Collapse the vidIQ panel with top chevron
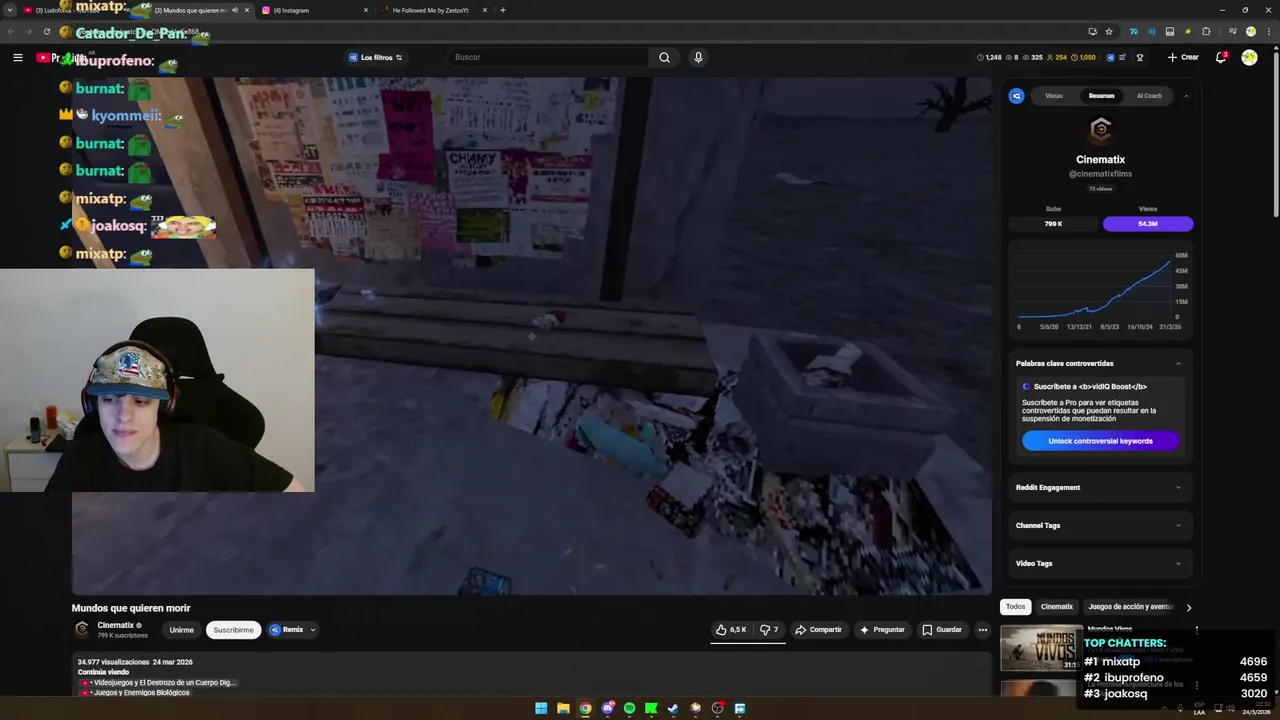This screenshot has height=720, width=1280. (1186, 96)
